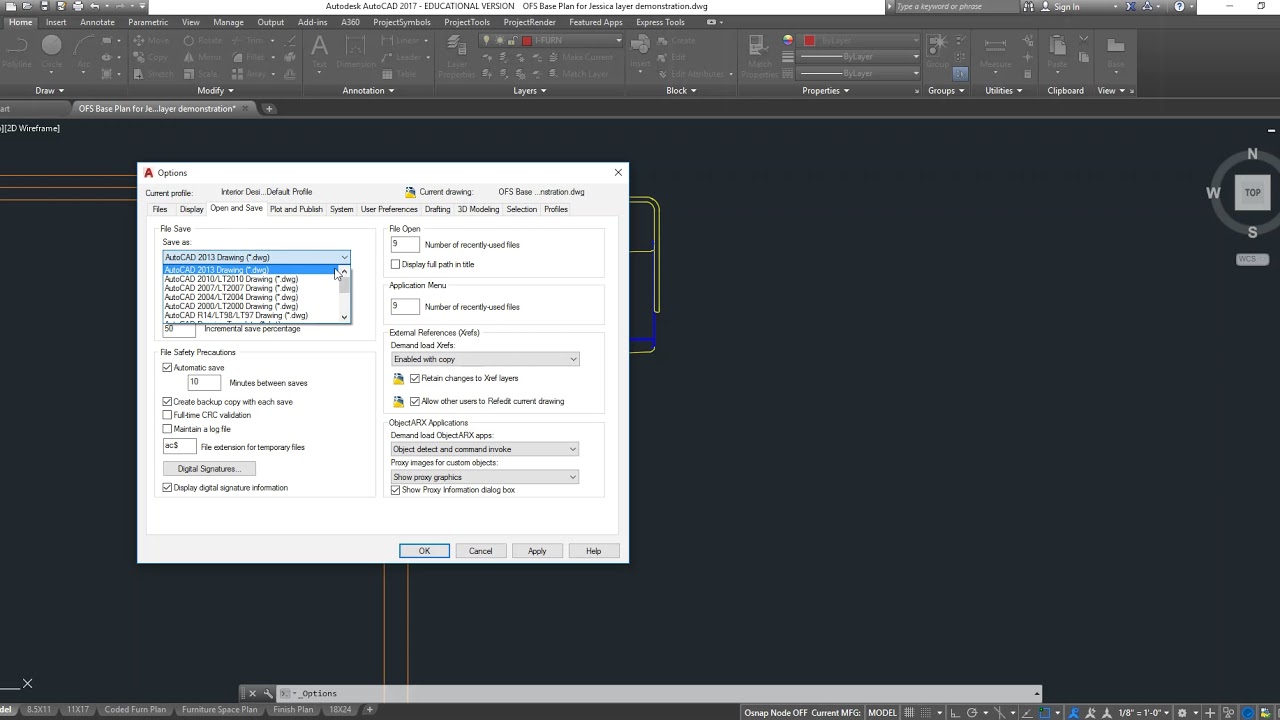Click the Match Properties icon

pos(760,57)
